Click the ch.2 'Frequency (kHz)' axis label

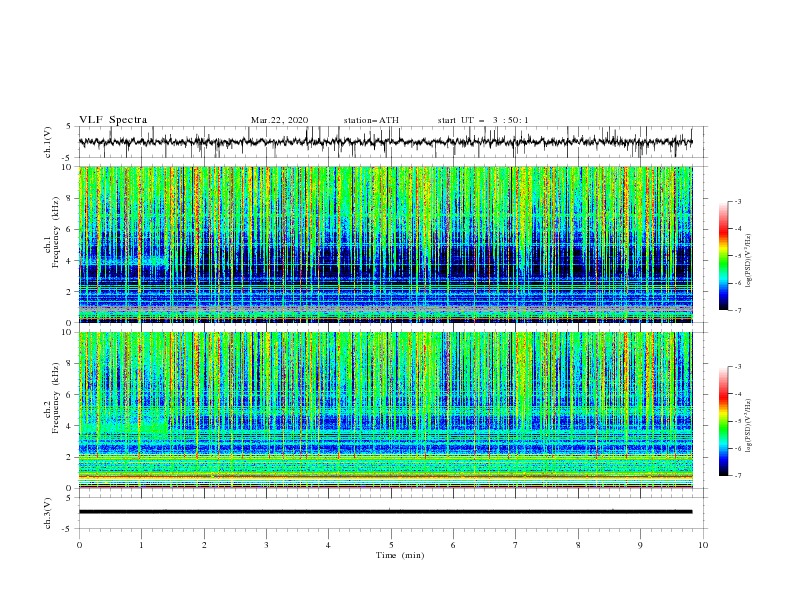[56, 398]
